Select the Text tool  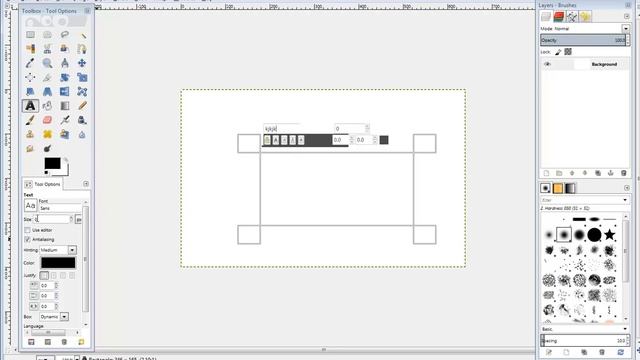pos(30,106)
